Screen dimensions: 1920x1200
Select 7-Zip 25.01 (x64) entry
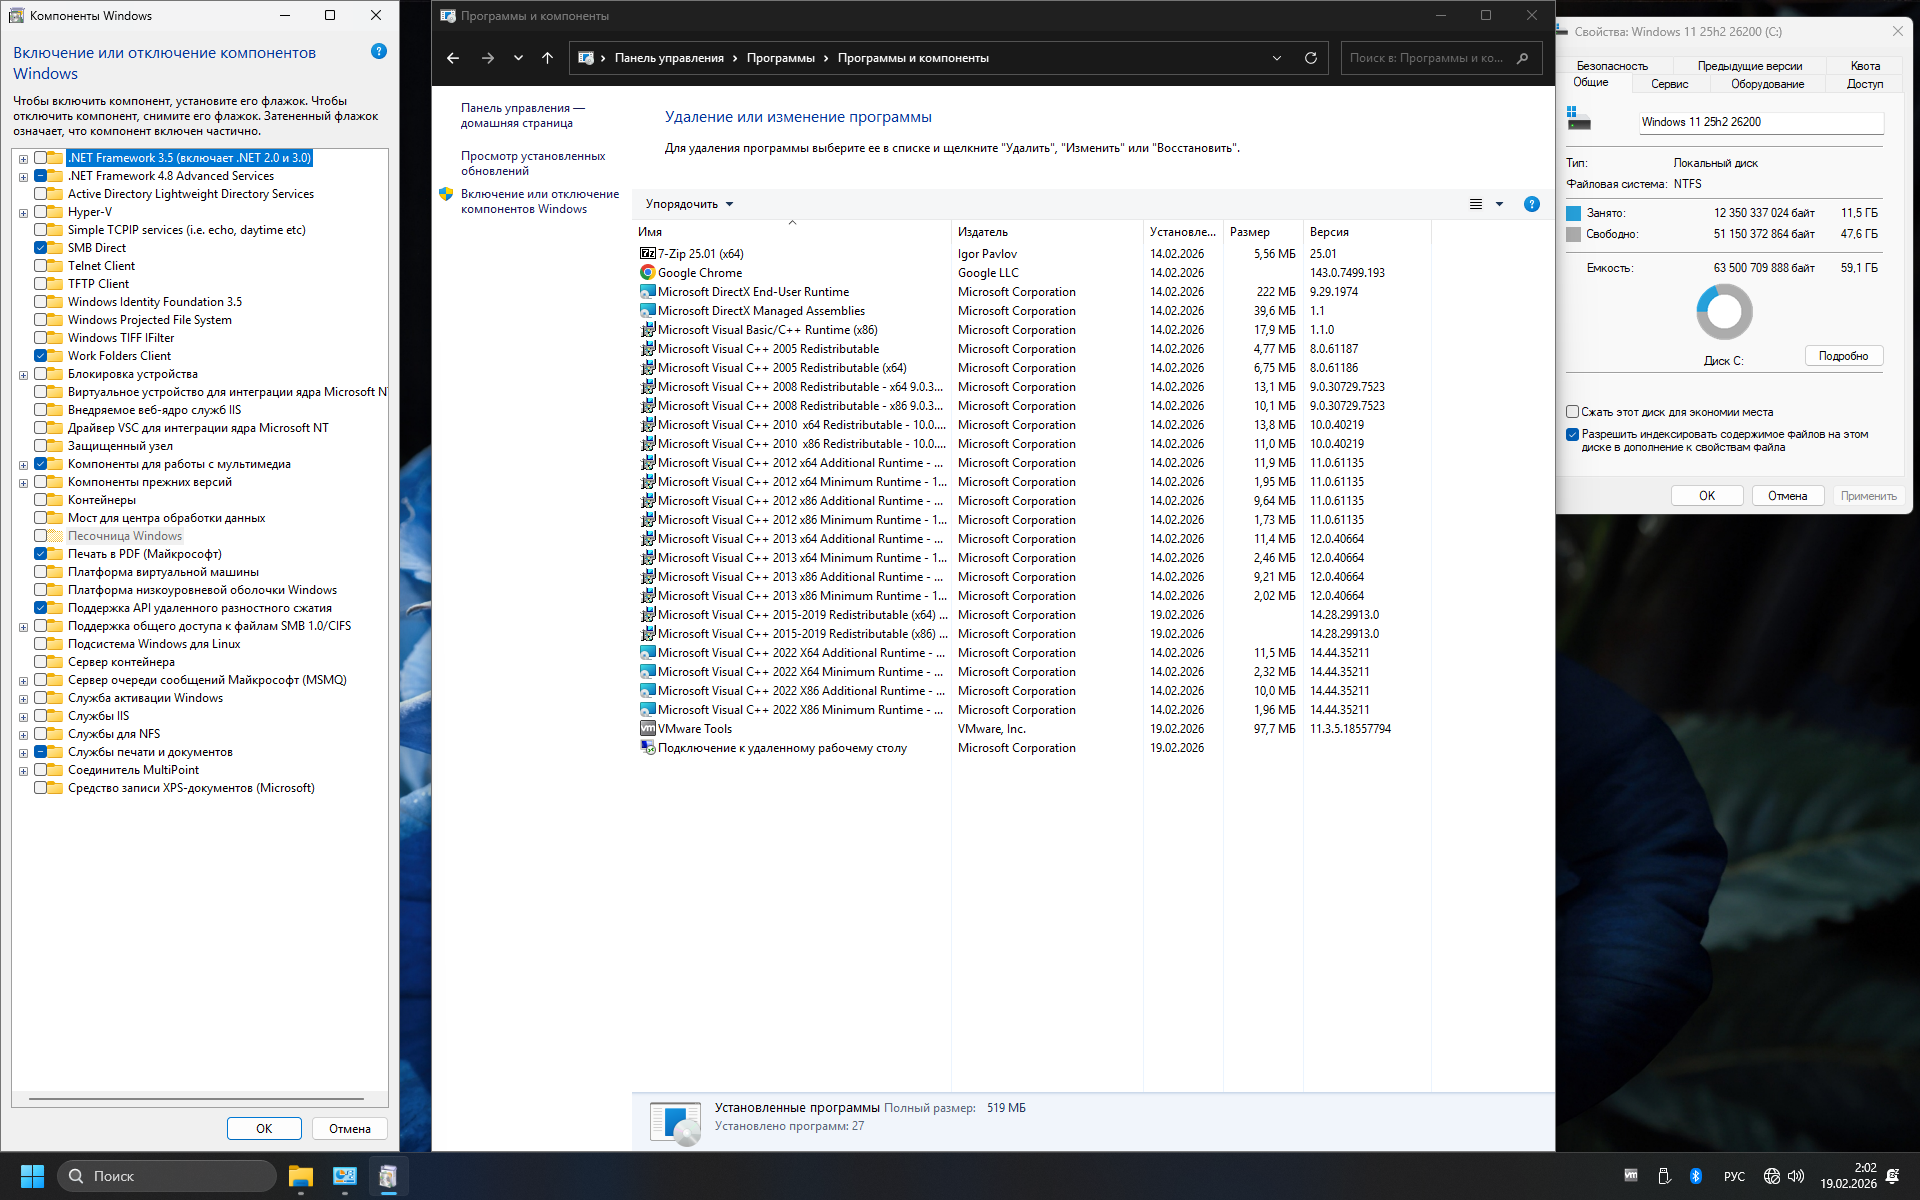pyautogui.click(x=700, y=254)
